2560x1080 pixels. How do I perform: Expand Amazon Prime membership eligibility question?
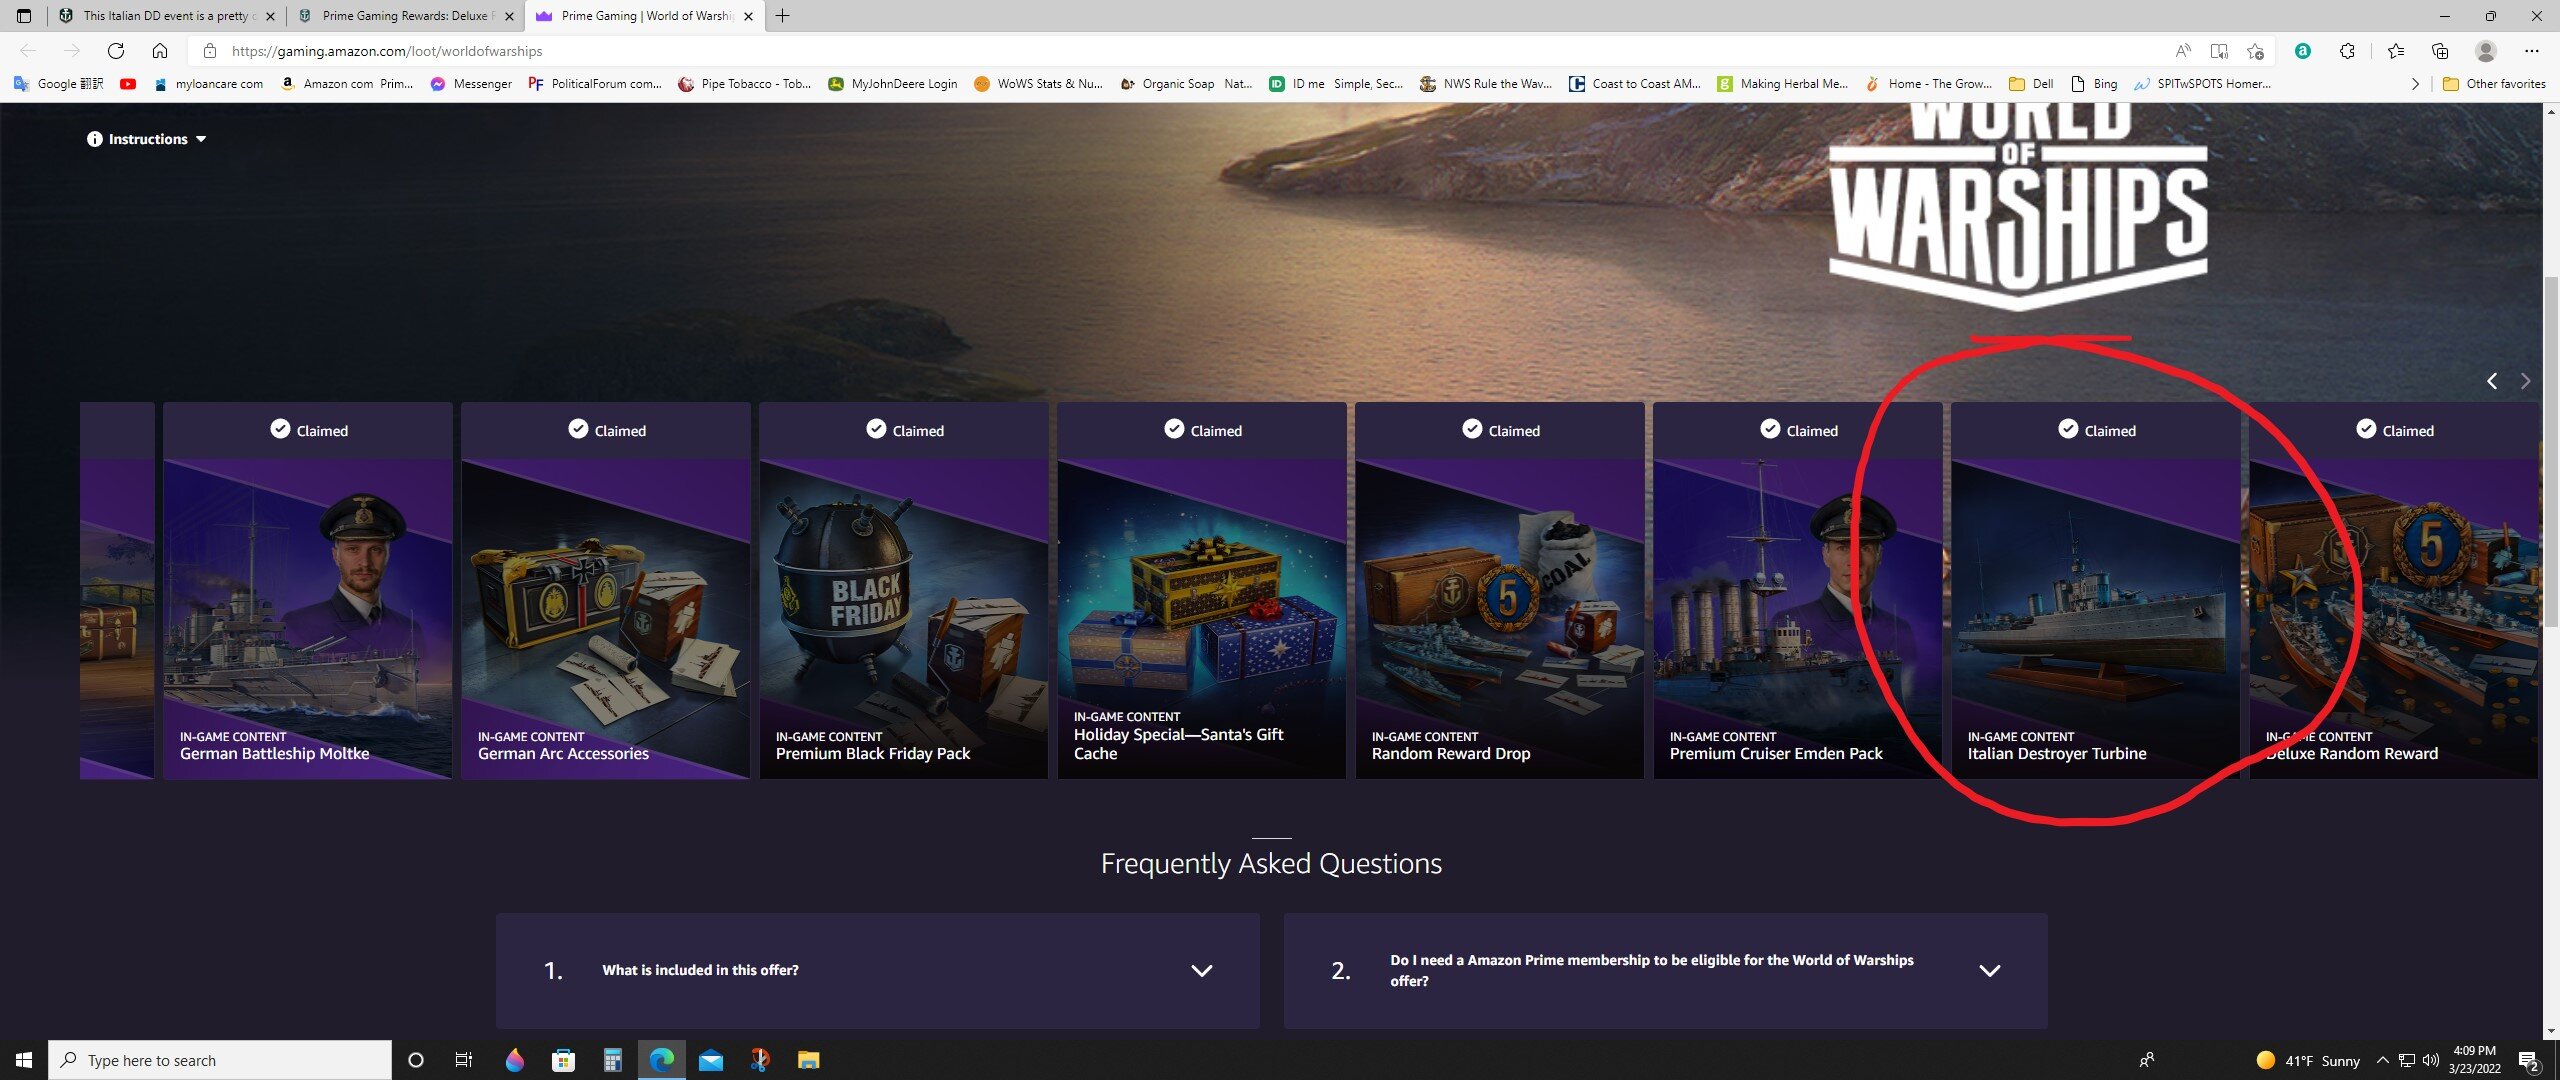pos(1665,970)
